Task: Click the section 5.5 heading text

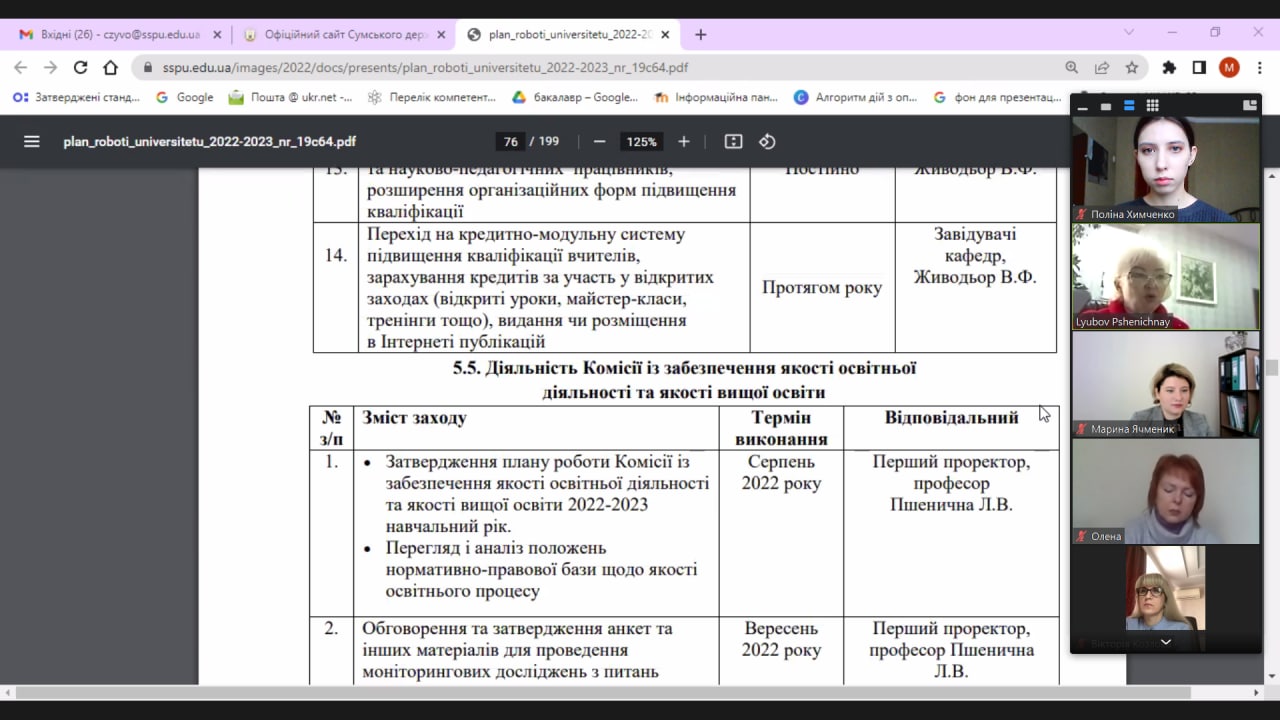Action: pyautogui.click(x=684, y=380)
